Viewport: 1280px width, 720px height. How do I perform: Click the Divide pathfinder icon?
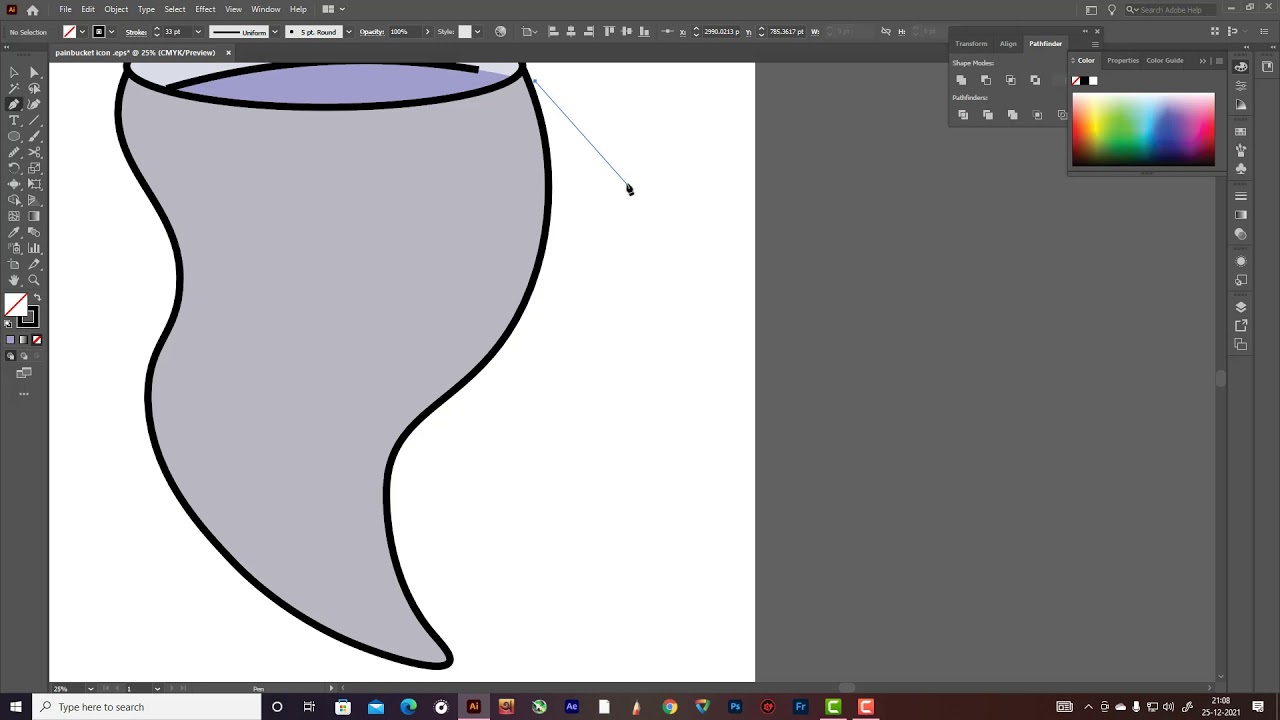[x=963, y=115]
